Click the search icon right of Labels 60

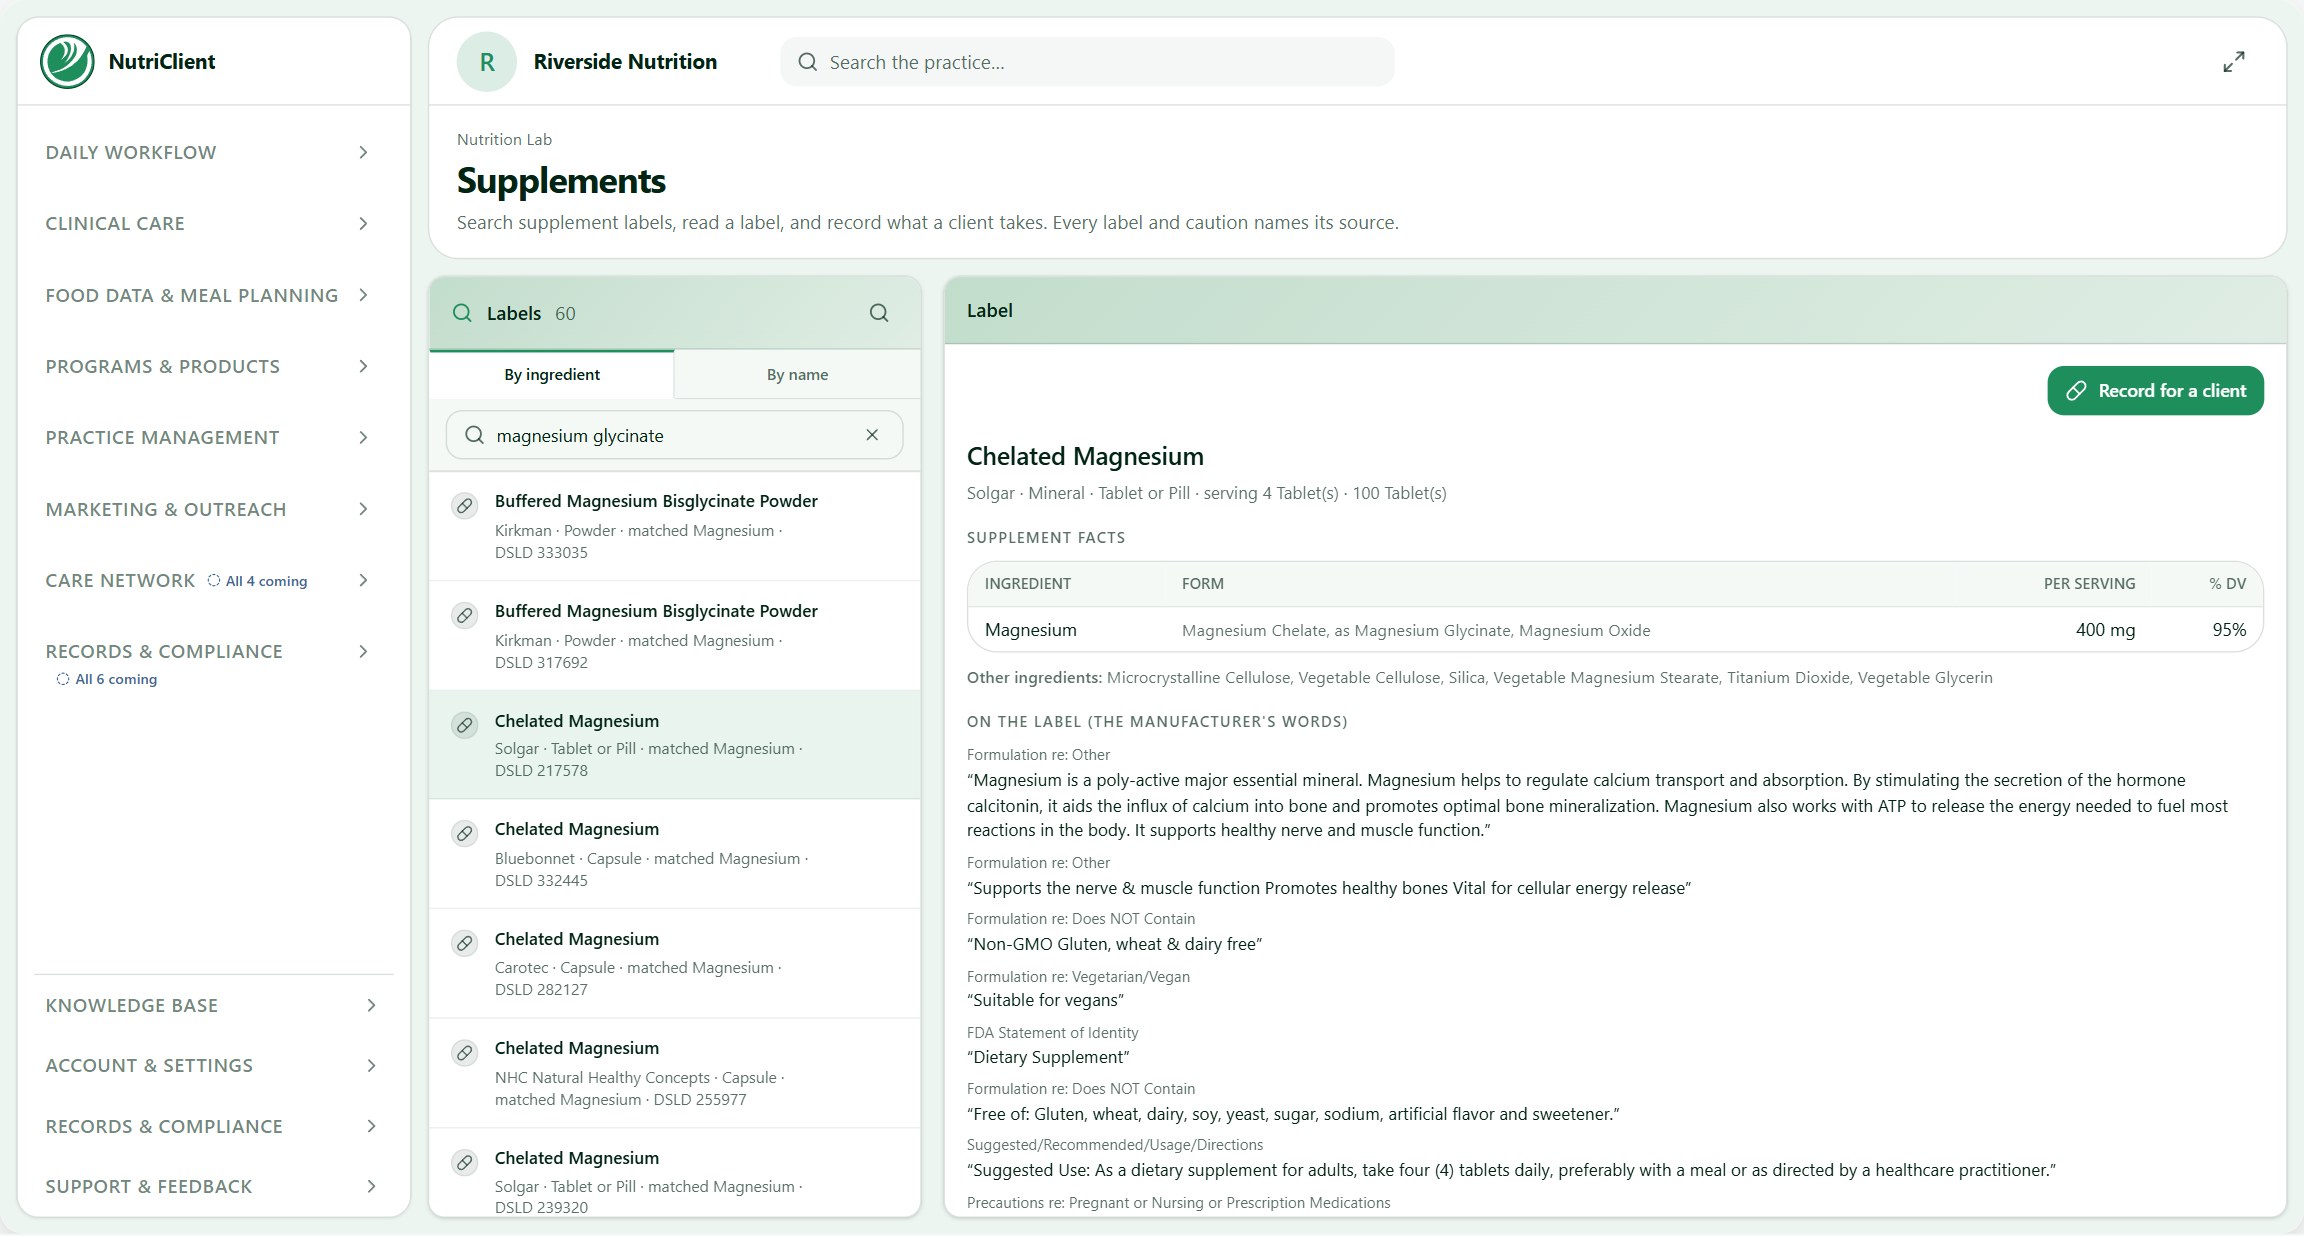point(879,313)
